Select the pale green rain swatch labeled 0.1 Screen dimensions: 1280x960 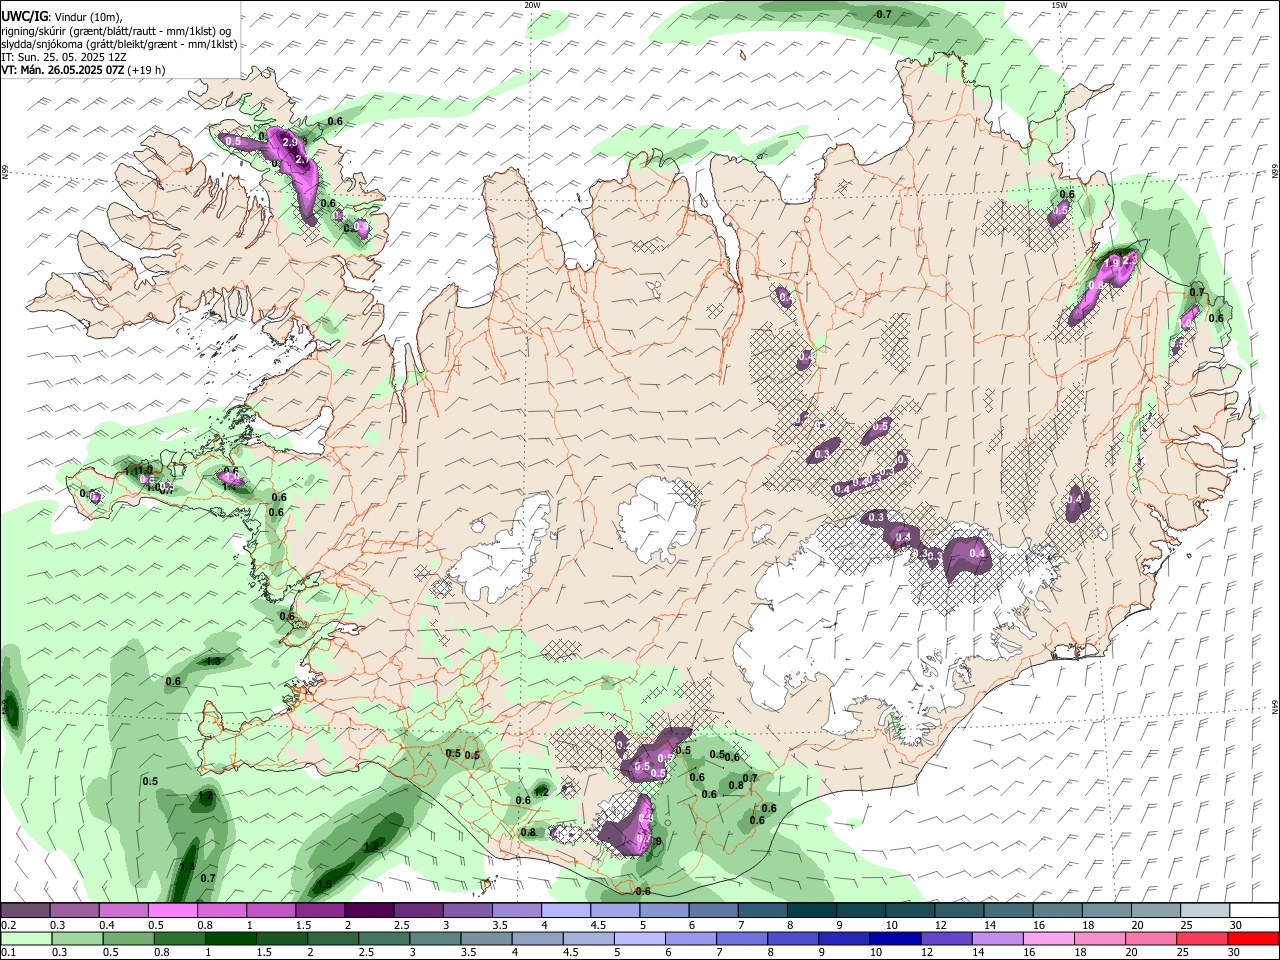point(25,938)
